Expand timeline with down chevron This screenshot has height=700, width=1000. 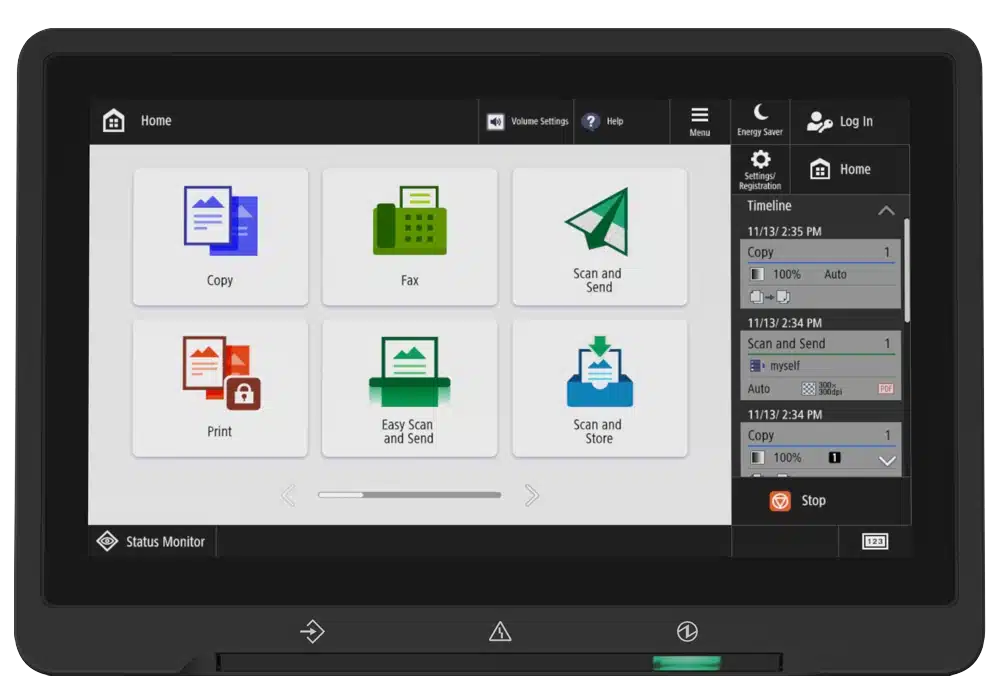pyautogui.click(x=887, y=460)
